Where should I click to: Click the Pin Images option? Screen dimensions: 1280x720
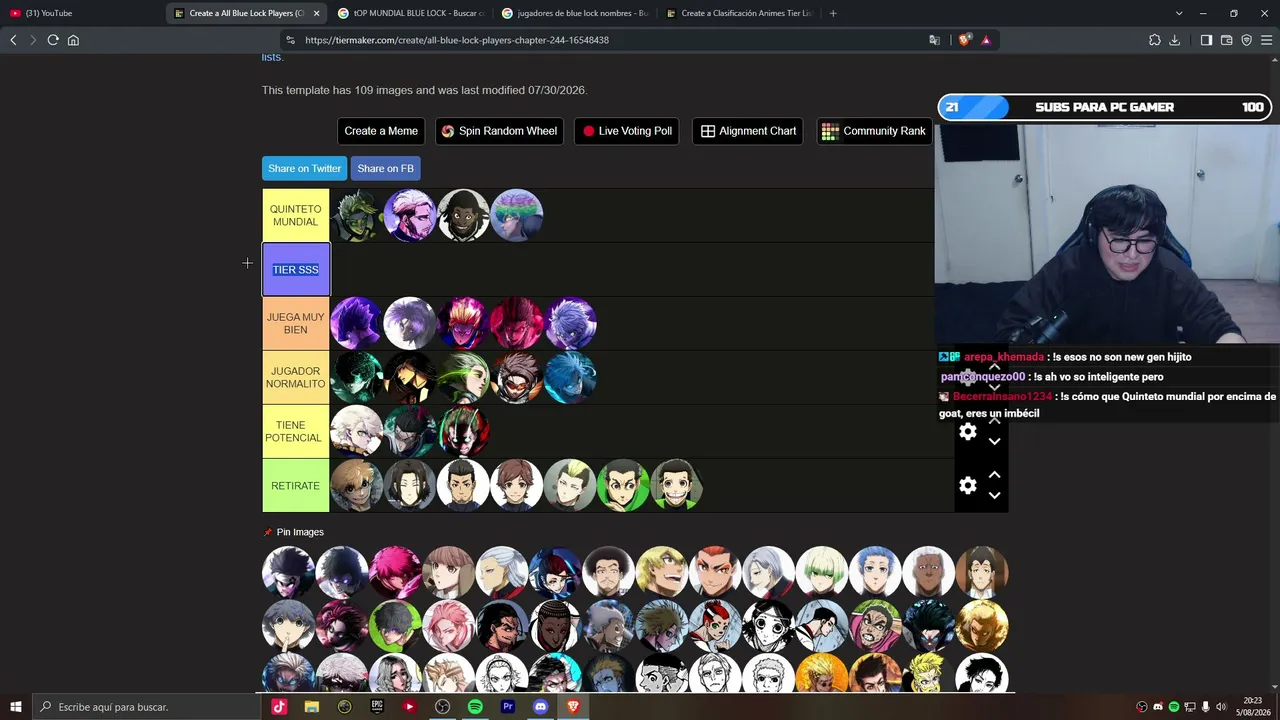pyautogui.click(x=293, y=532)
